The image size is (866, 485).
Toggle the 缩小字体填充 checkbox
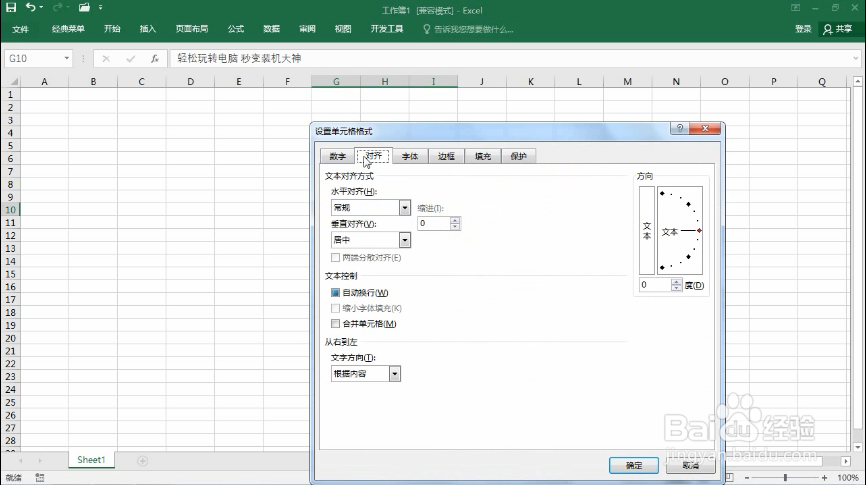tap(335, 308)
